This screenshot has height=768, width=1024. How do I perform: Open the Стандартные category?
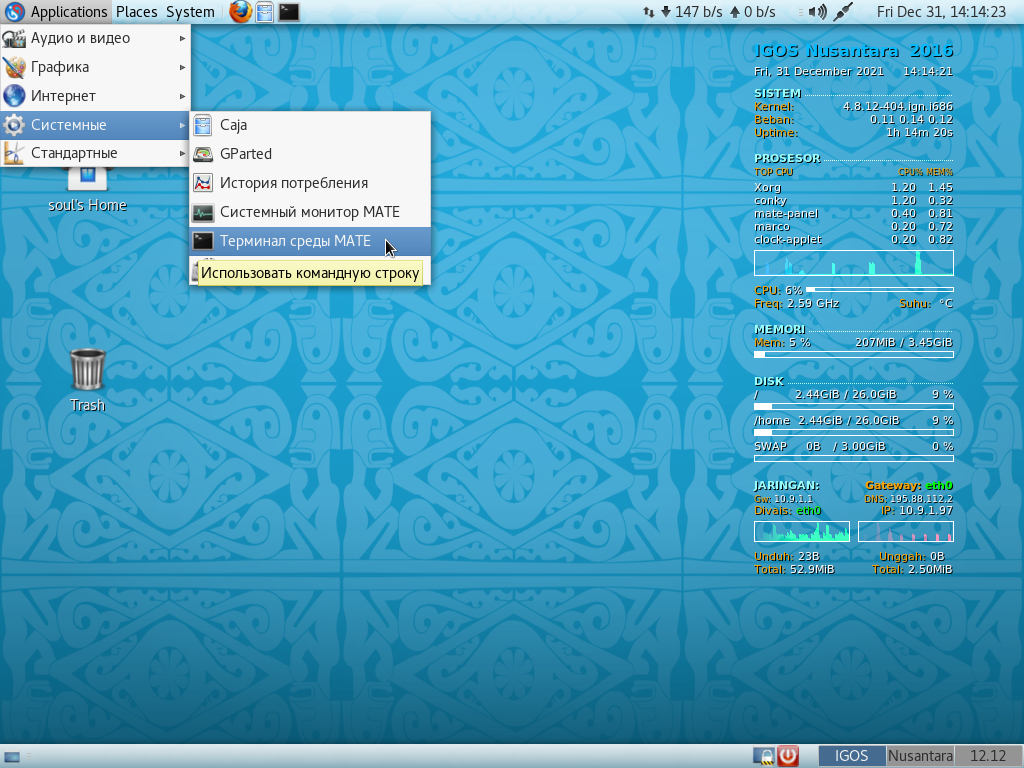95,153
